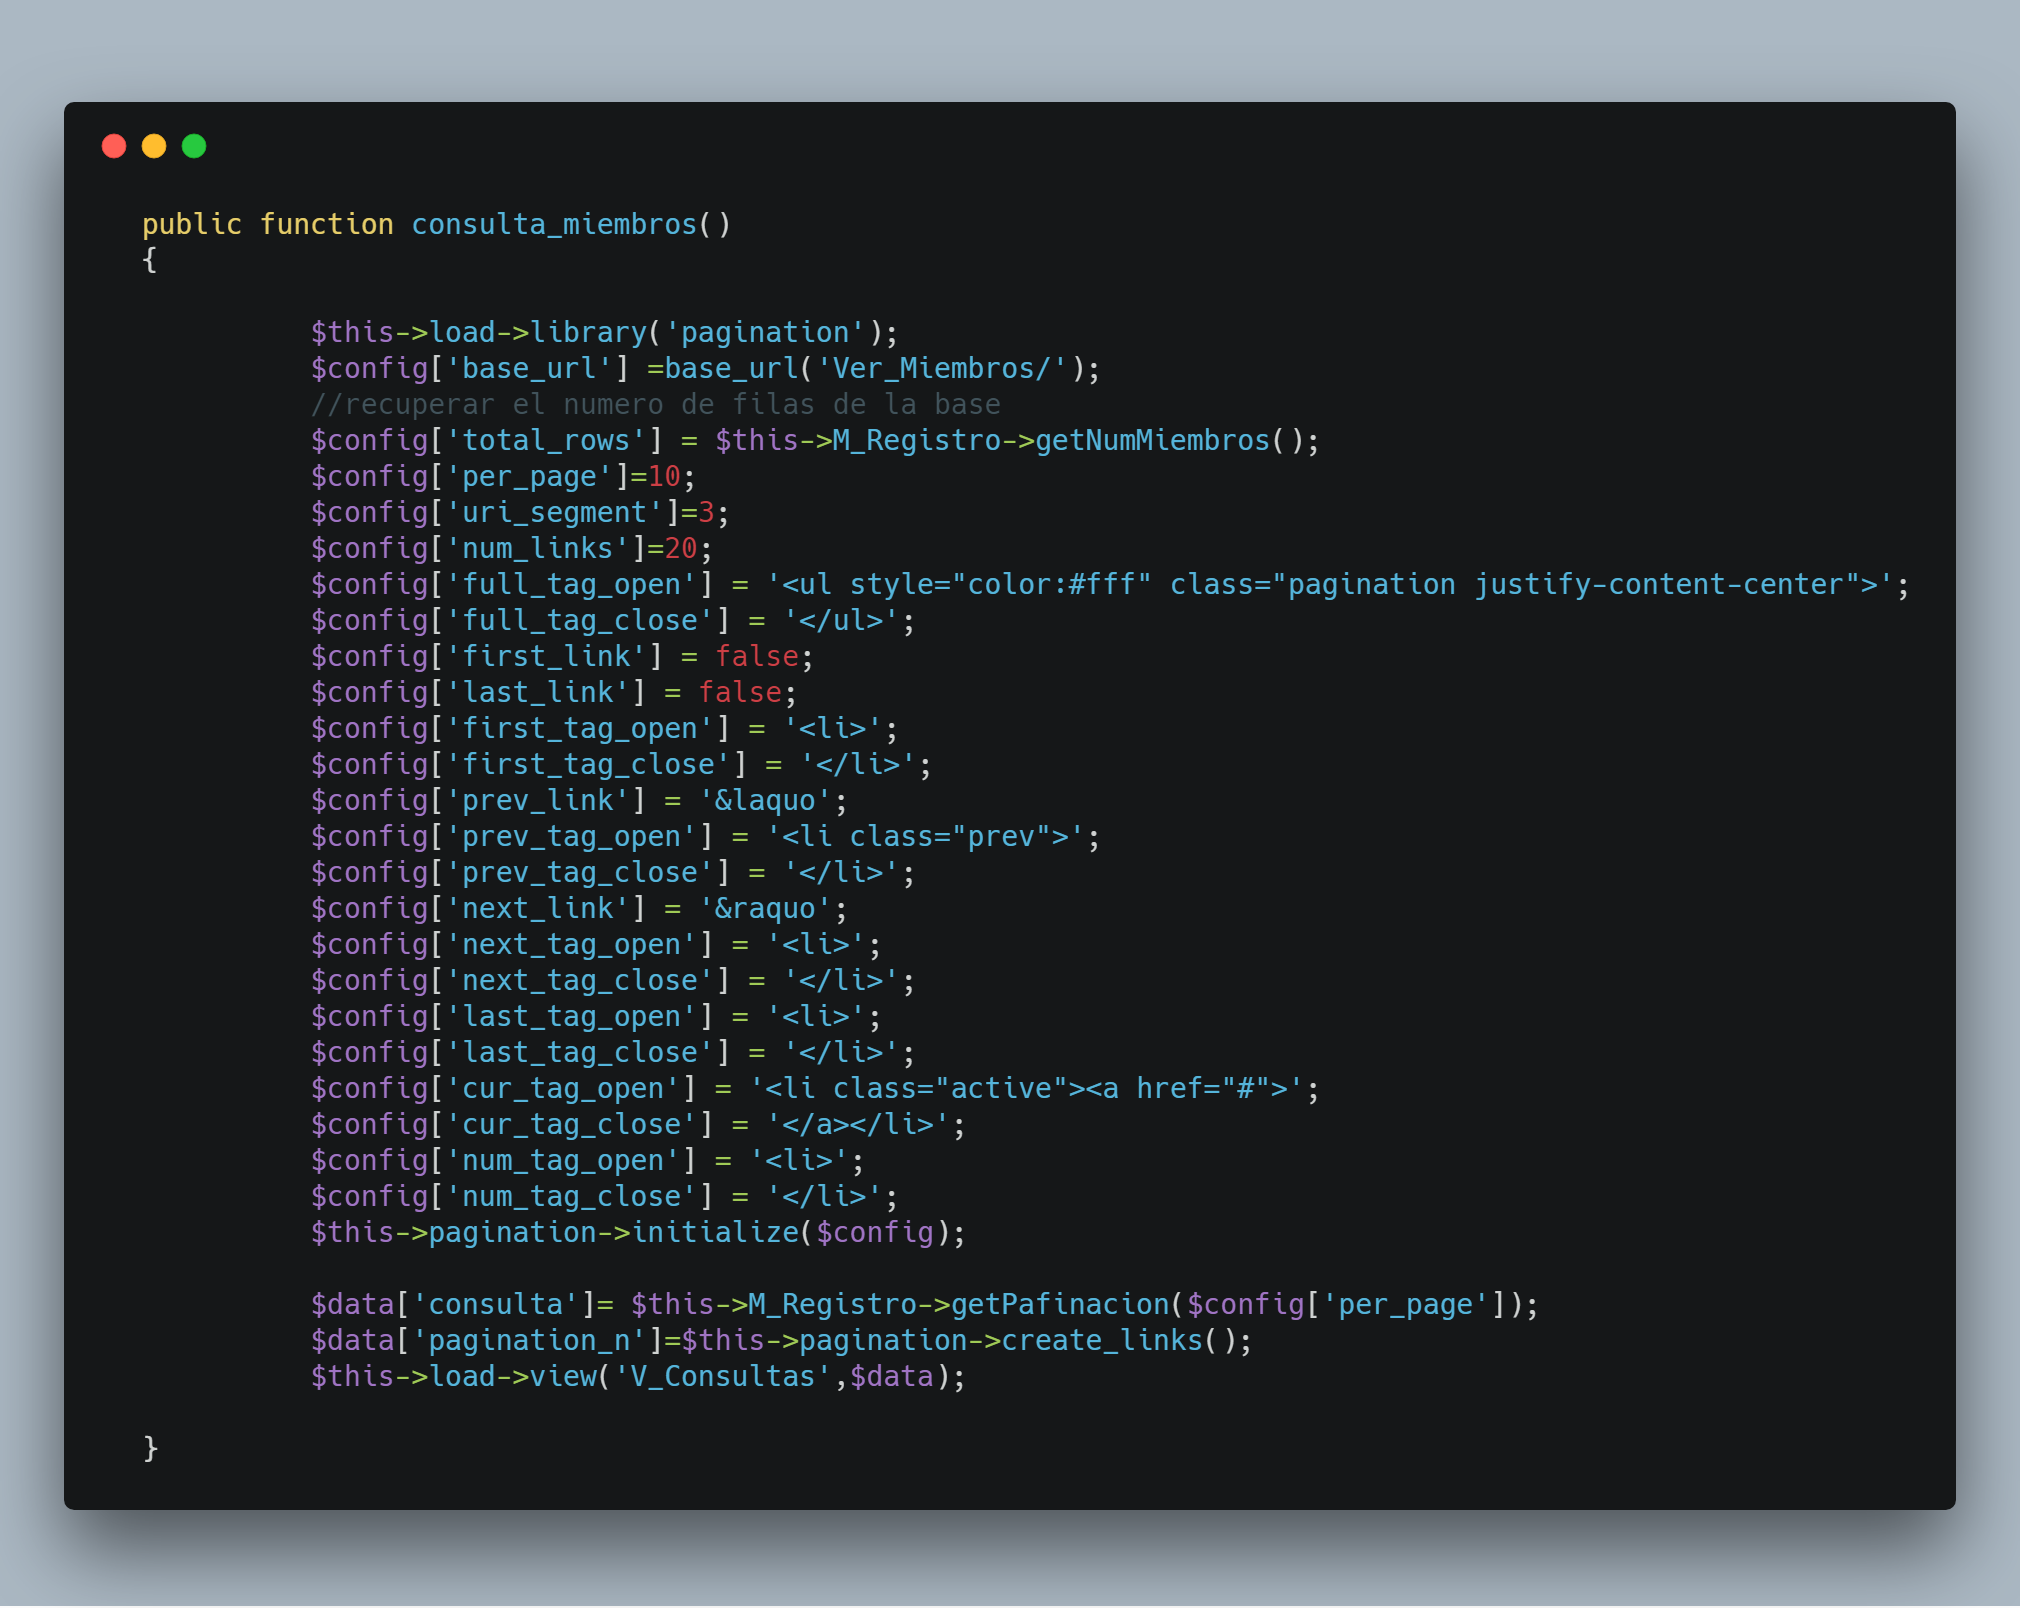Screen dimensions: 2020x1608
Task: Click the 'first_link' false value
Action: tap(757, 656)
